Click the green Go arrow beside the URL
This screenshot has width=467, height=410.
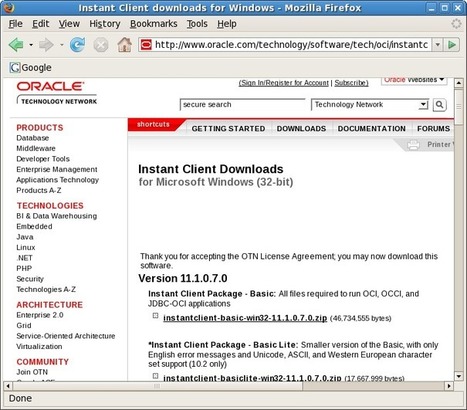pos(452,45)
